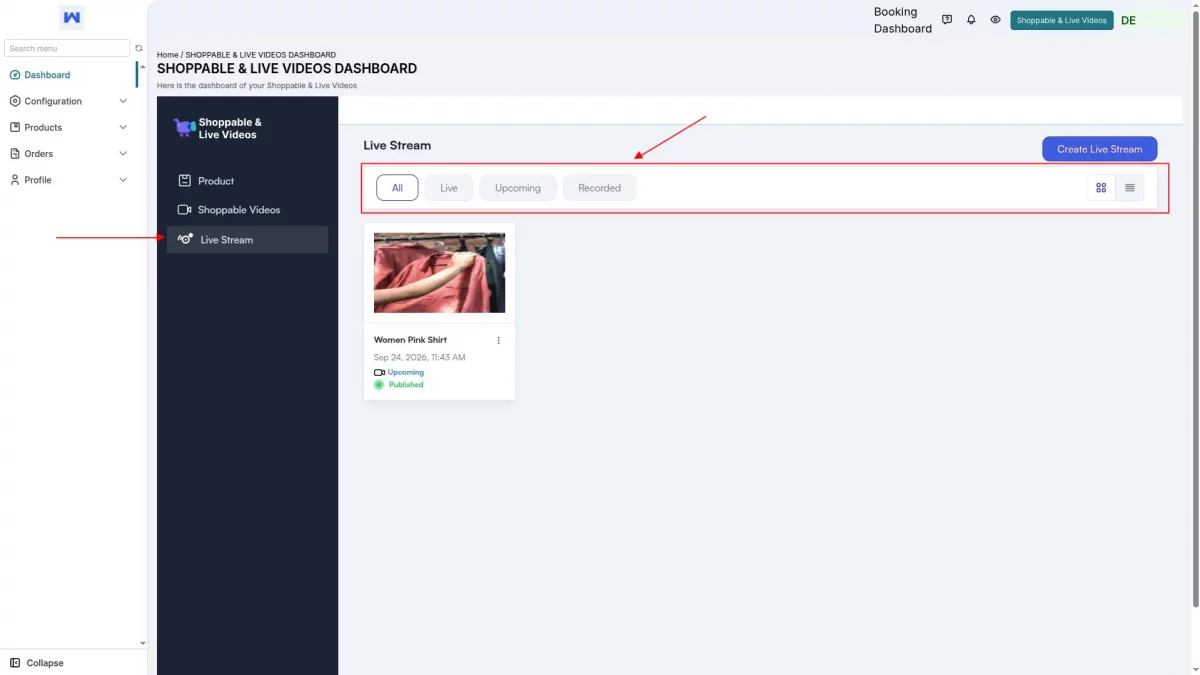Screen dimensions: 1200x675
Task: Click the Products box icon in the sidebar
Action: click(x=15, y=127)
